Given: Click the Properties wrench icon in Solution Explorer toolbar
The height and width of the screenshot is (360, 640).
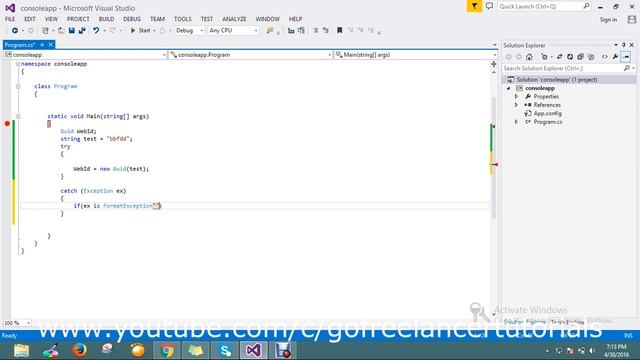Looking at the screenshot, I should (615, 57).
